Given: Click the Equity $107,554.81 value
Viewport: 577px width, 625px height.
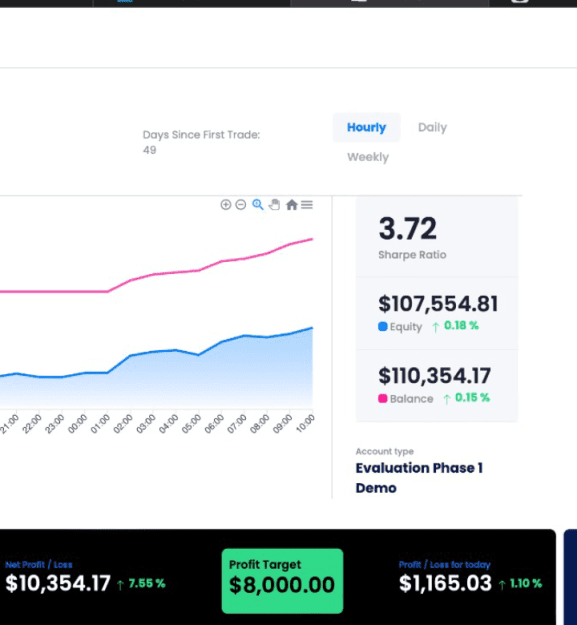Looking at the screenshot, I should 438,304.
